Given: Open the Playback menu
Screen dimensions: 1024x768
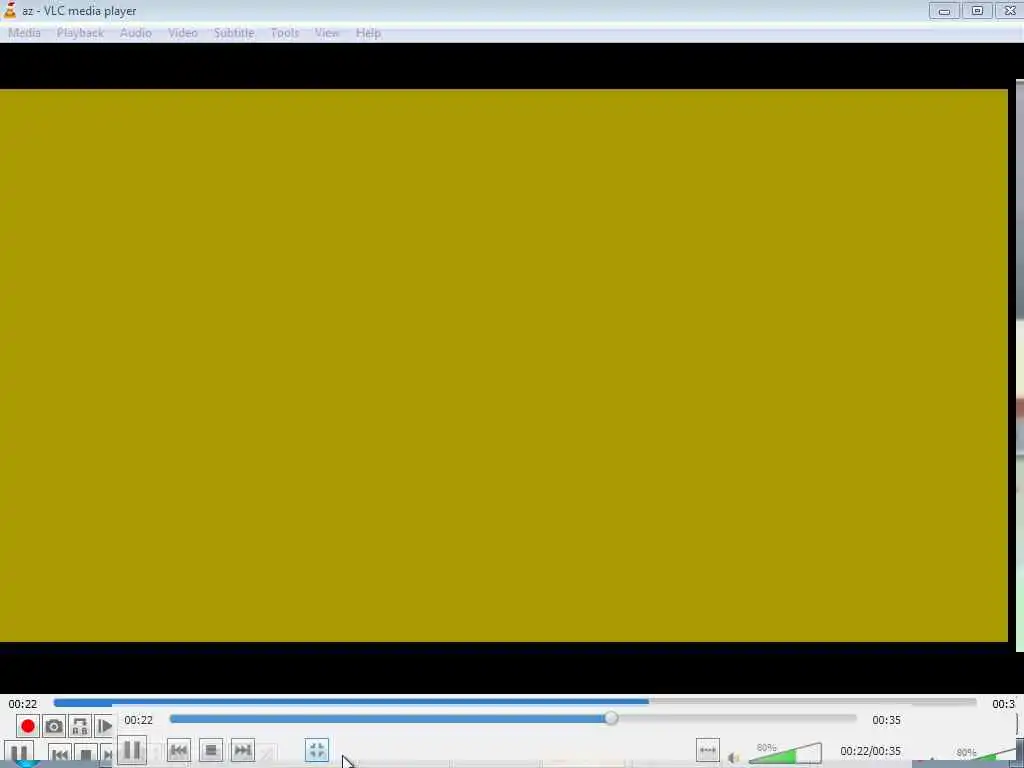Looking at the screenshot, I should (x=80, y=33).
